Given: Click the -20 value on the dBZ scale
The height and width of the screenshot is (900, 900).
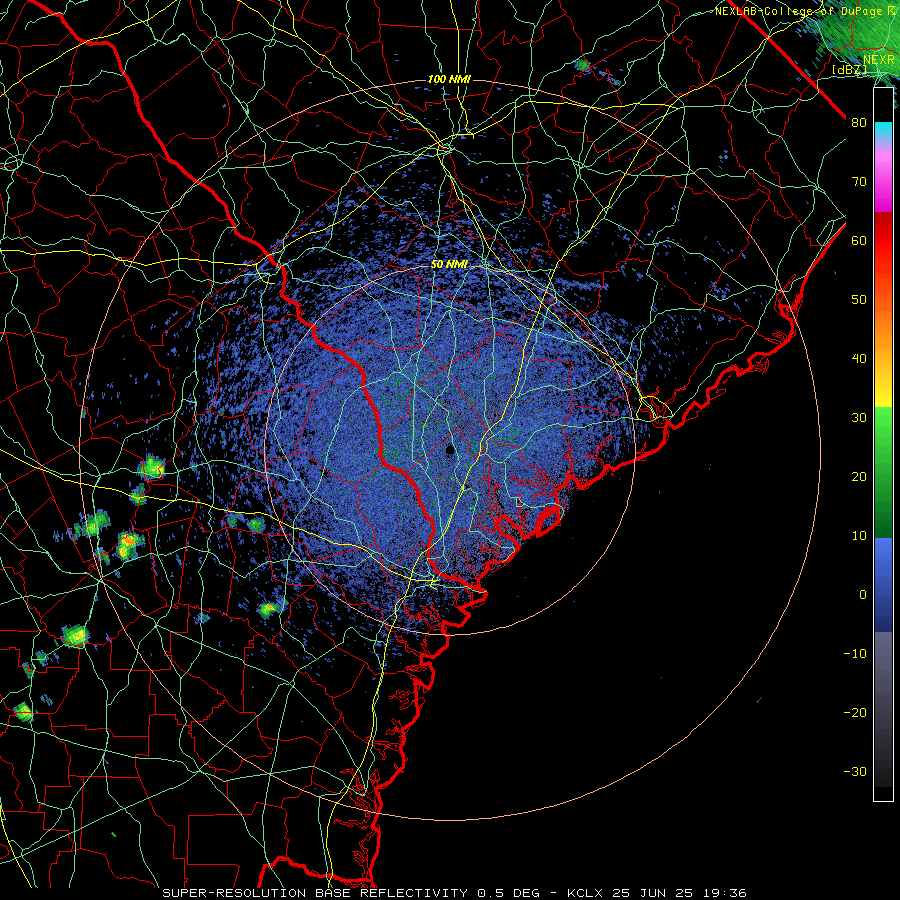Looking at the screenshot, I should point(855,712).
